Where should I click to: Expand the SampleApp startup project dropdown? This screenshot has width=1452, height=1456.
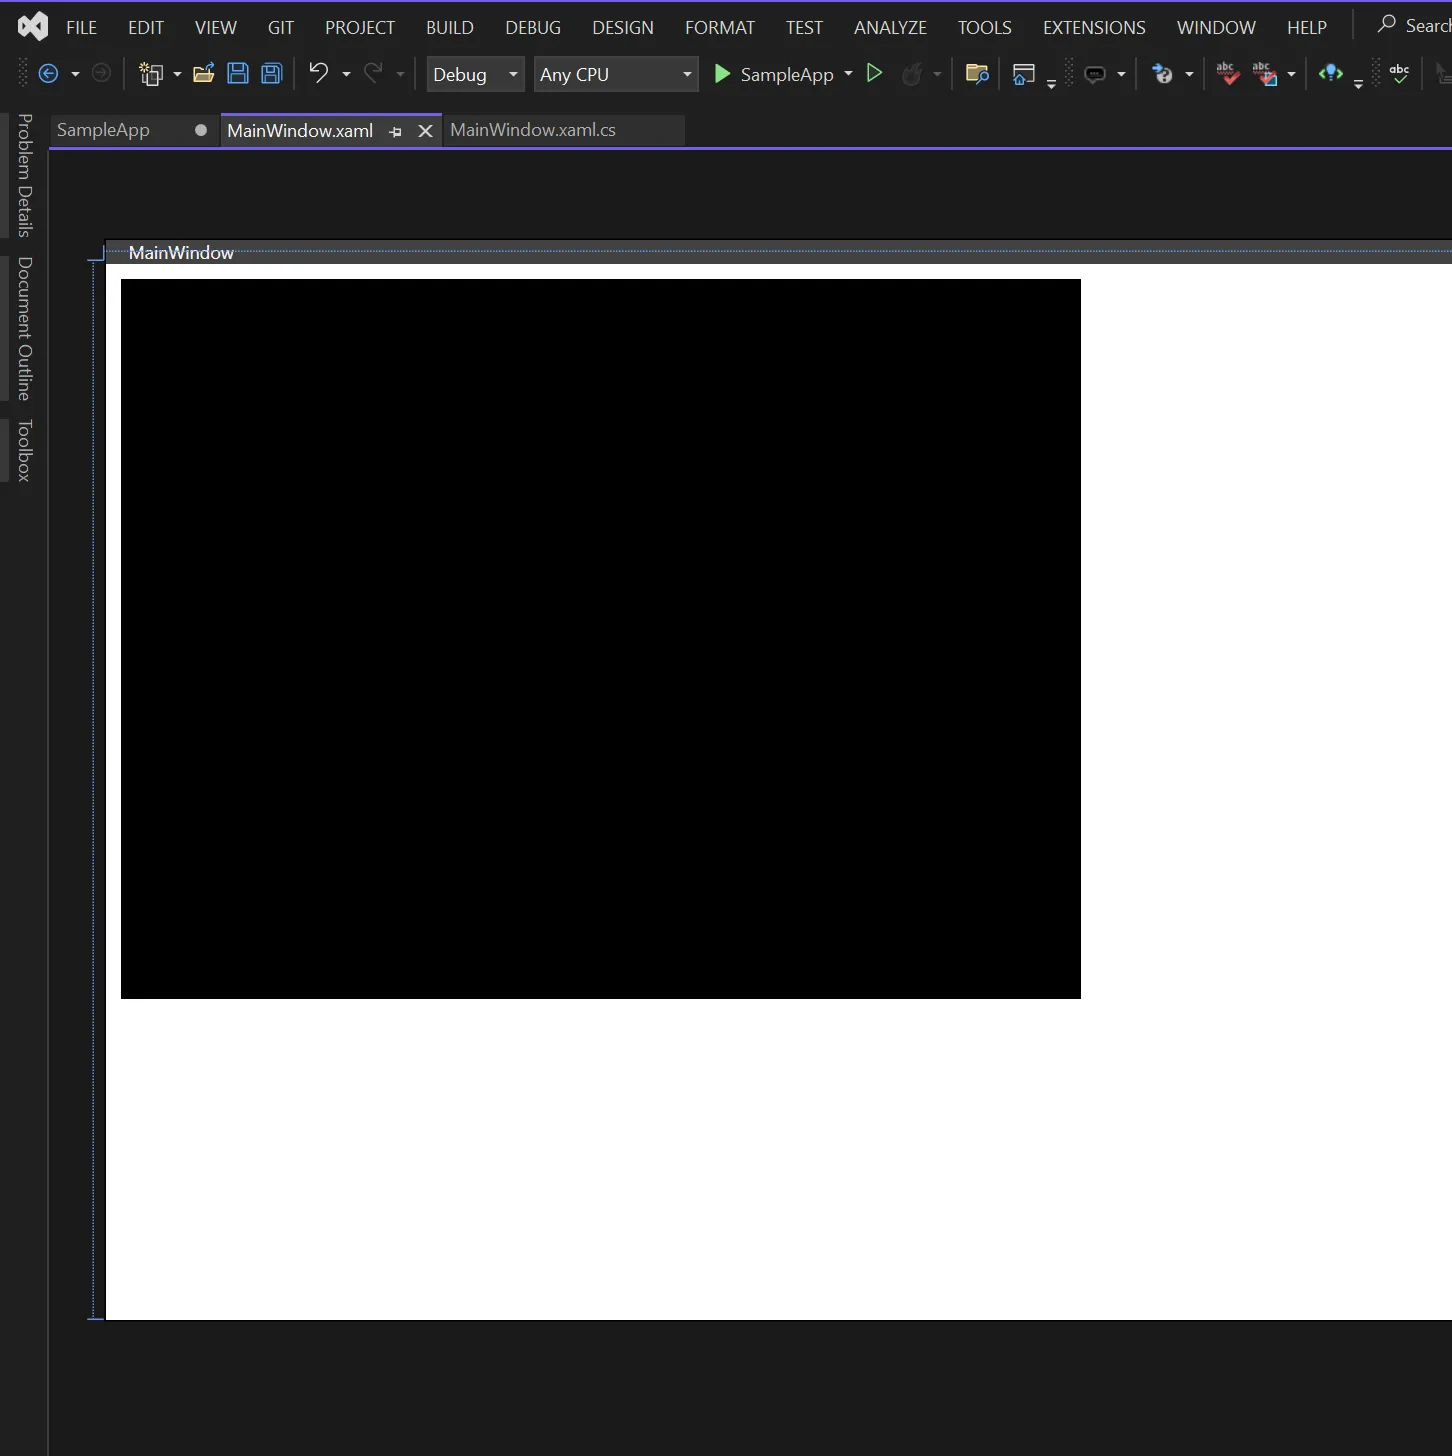click(x=847, y=74)
